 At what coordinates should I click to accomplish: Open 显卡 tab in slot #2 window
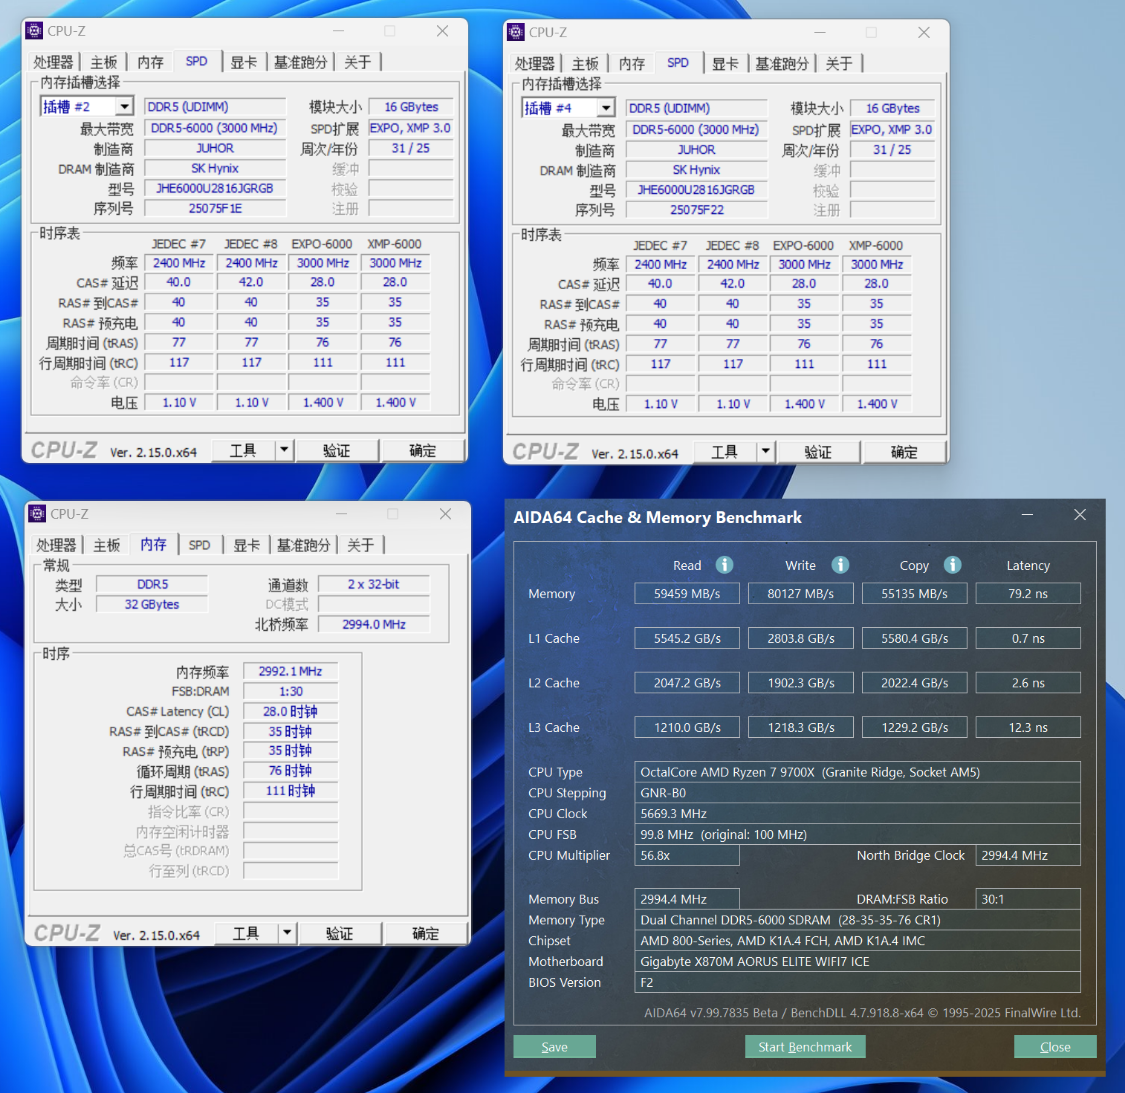point(243,62)
